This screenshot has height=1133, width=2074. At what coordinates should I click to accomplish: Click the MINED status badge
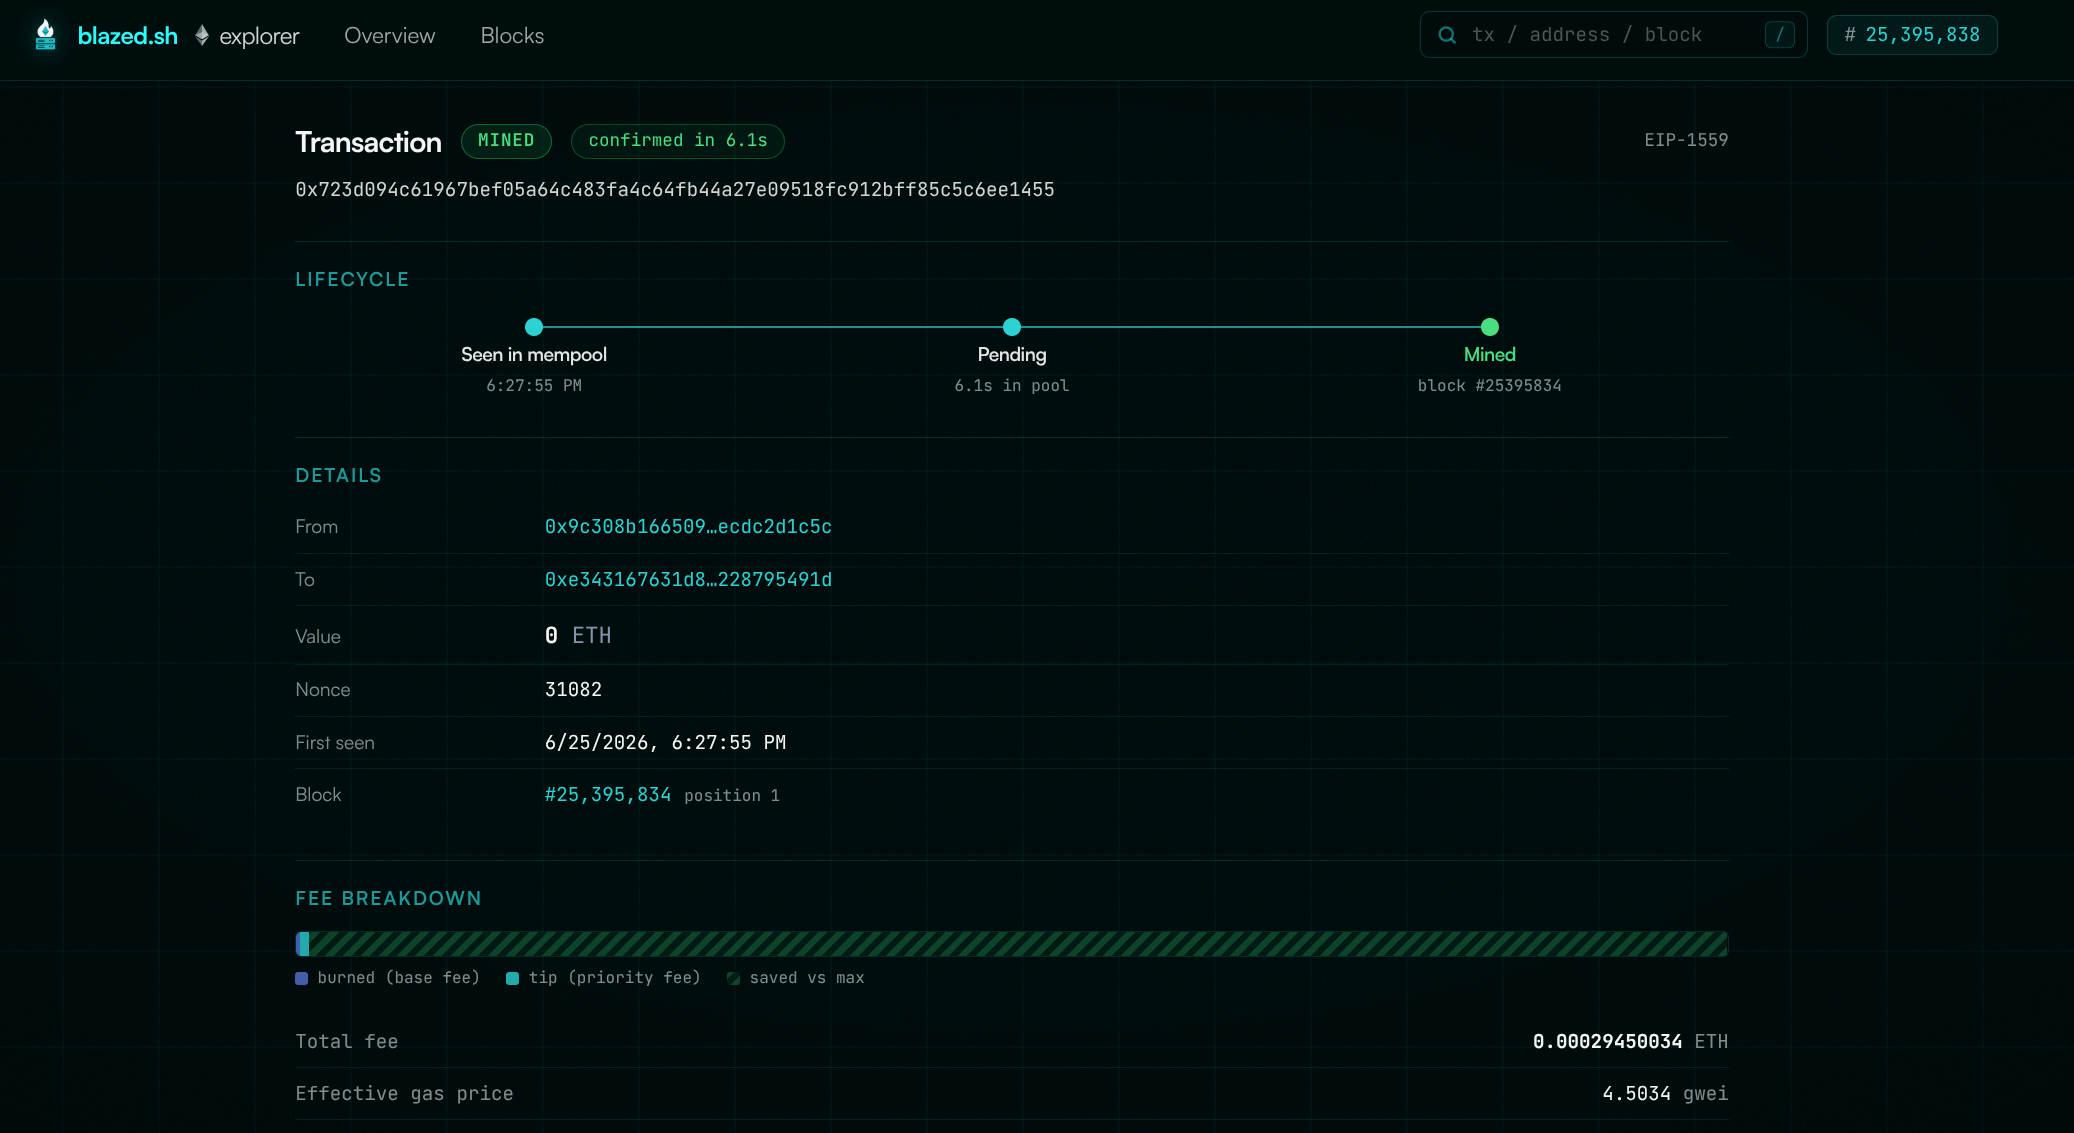pos(506,141)
